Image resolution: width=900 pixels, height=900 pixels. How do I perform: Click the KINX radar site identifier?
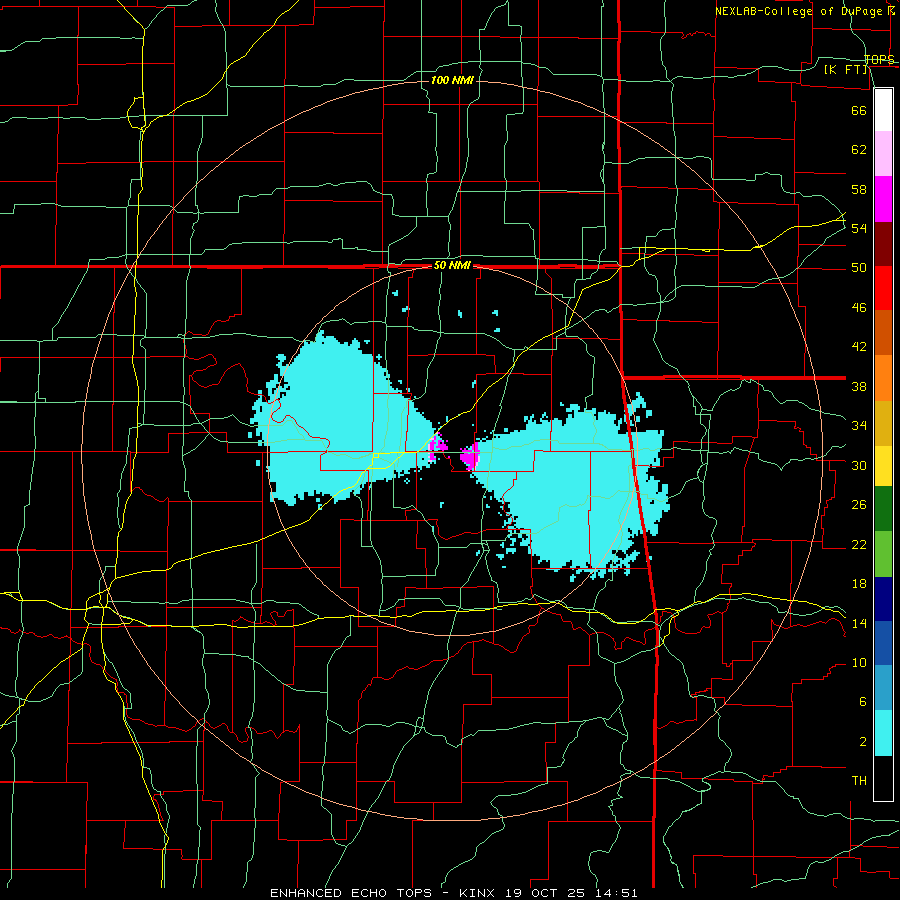tap(479, 893)
